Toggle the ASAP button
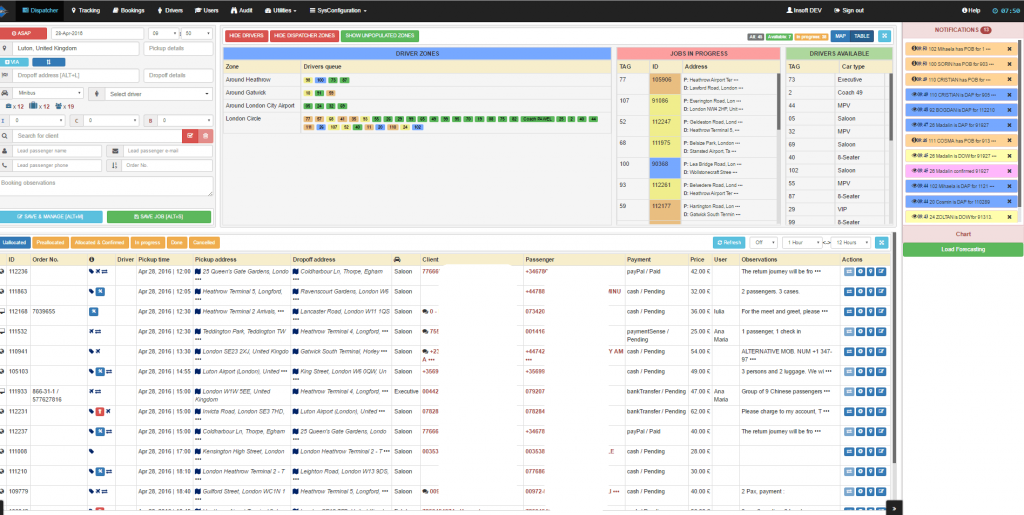Screen dimensions: 1024x515 click(24, 33)
